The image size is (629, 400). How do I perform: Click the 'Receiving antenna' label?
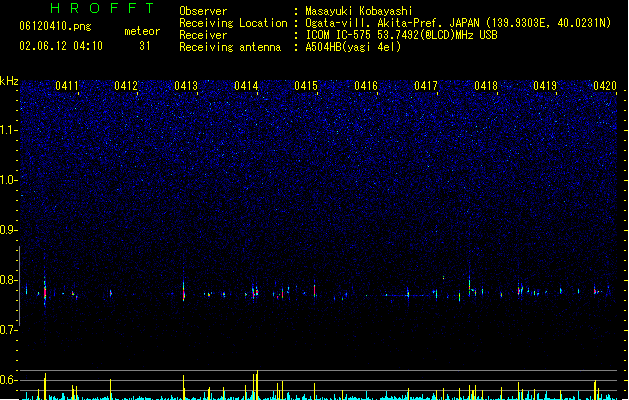click(230, 47)
